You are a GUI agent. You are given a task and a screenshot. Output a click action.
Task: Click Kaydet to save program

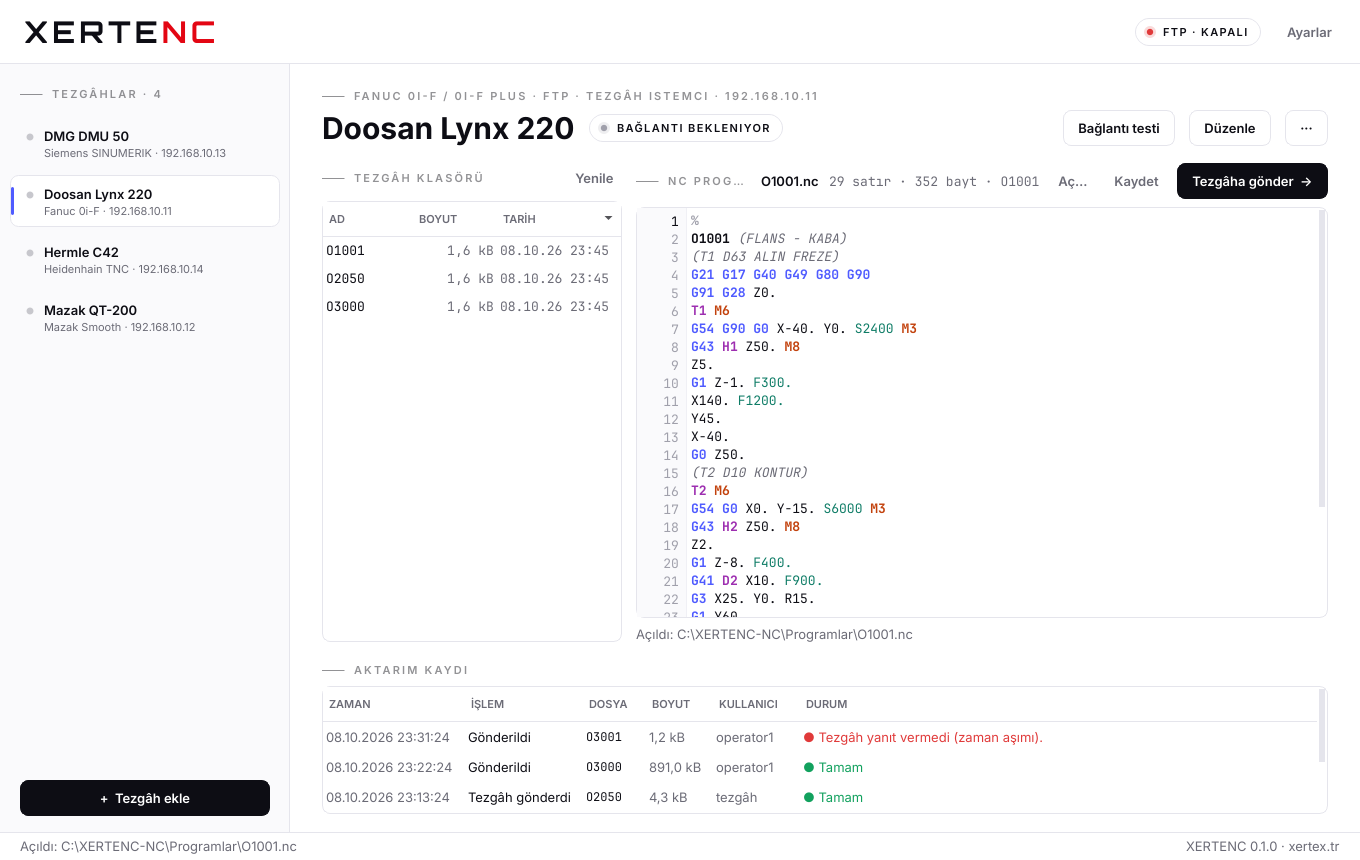coord(1136,181)
